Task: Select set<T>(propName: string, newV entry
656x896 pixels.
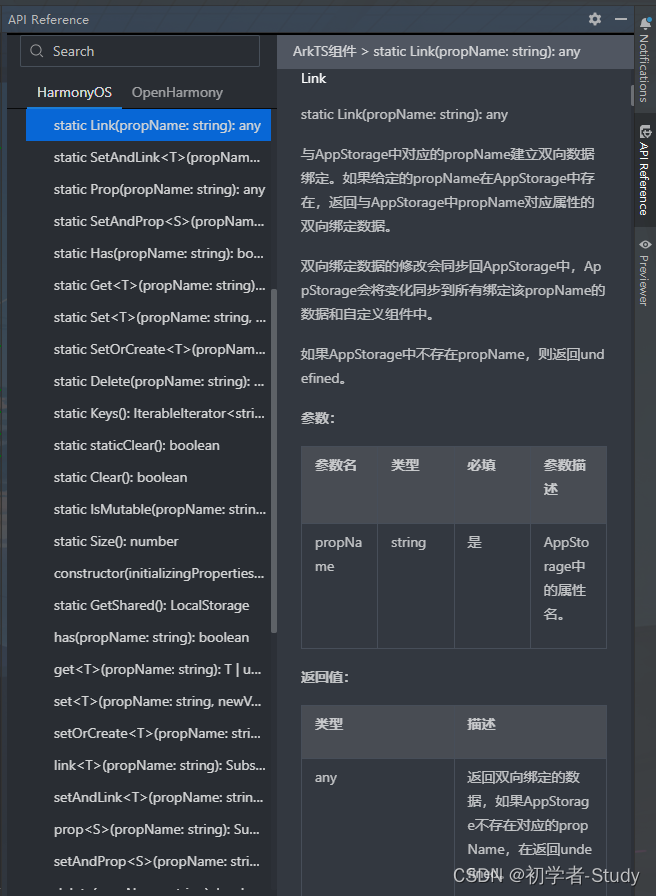Action: [149, 701]
